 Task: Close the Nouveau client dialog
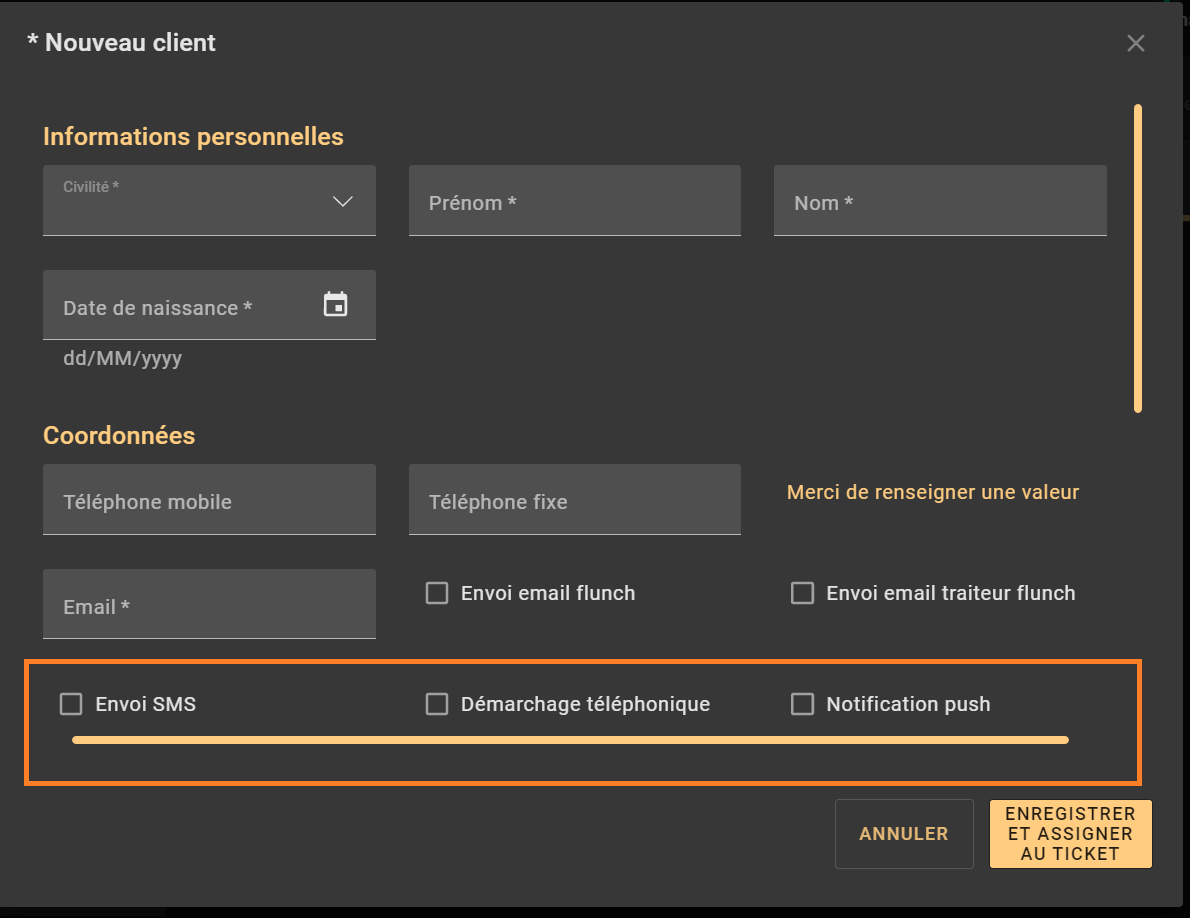pos(1135,43)
